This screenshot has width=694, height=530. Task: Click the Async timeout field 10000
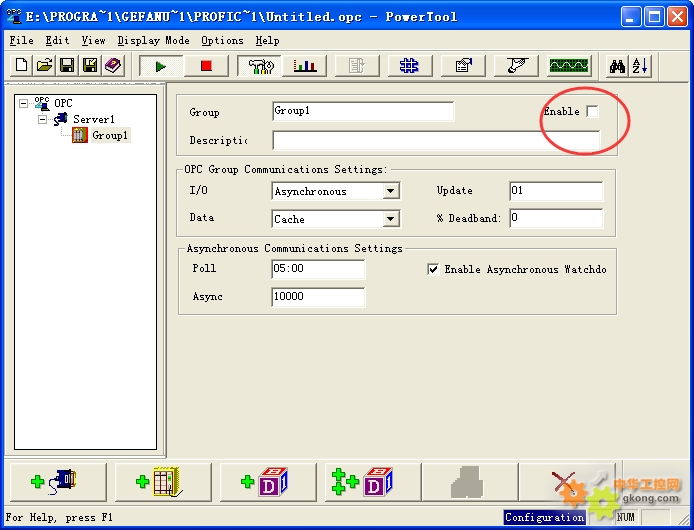(x=318, y=297)
